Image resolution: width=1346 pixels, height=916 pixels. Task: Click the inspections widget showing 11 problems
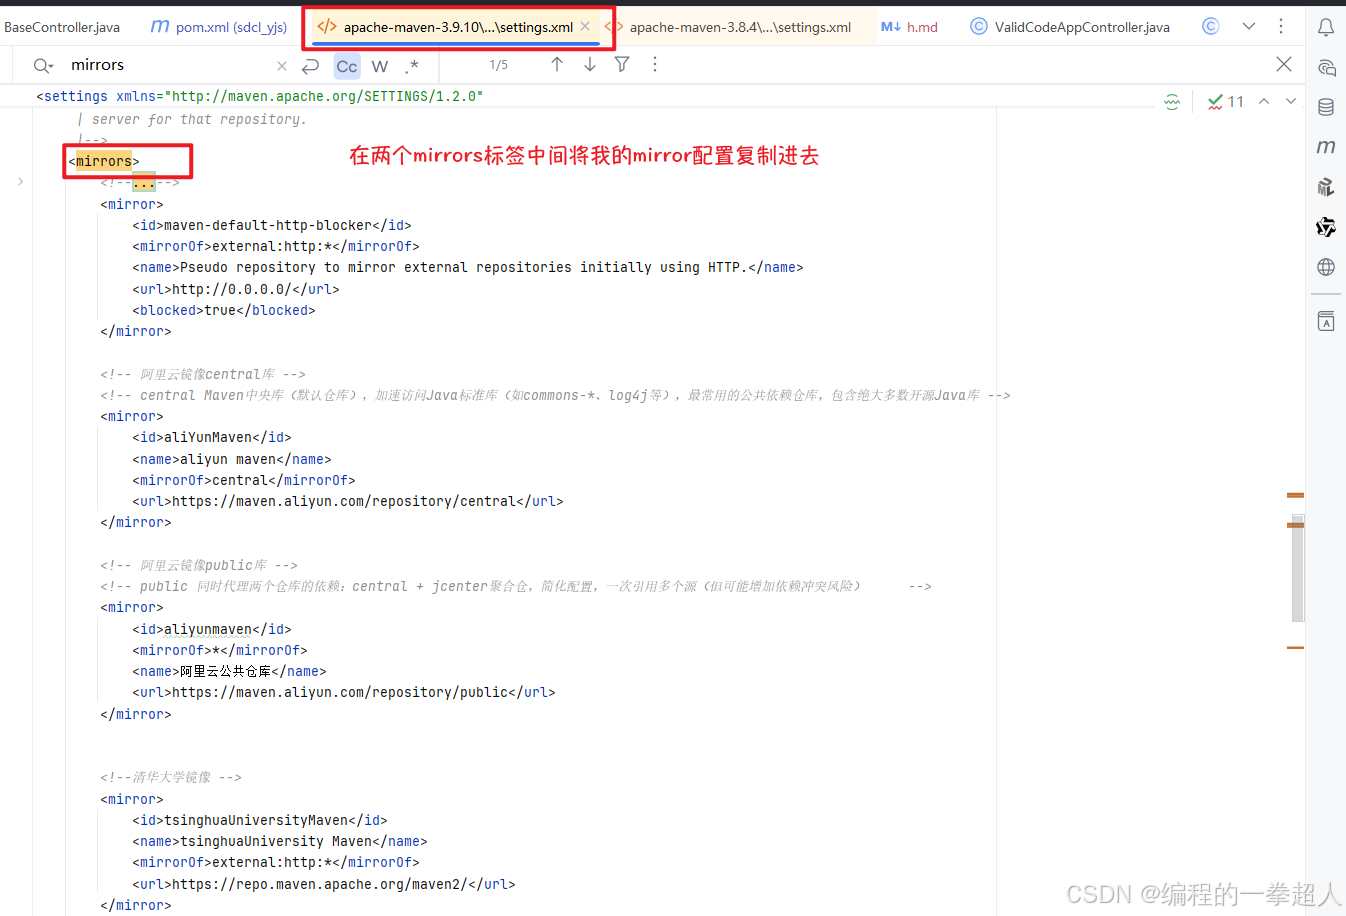[1224, 101]
